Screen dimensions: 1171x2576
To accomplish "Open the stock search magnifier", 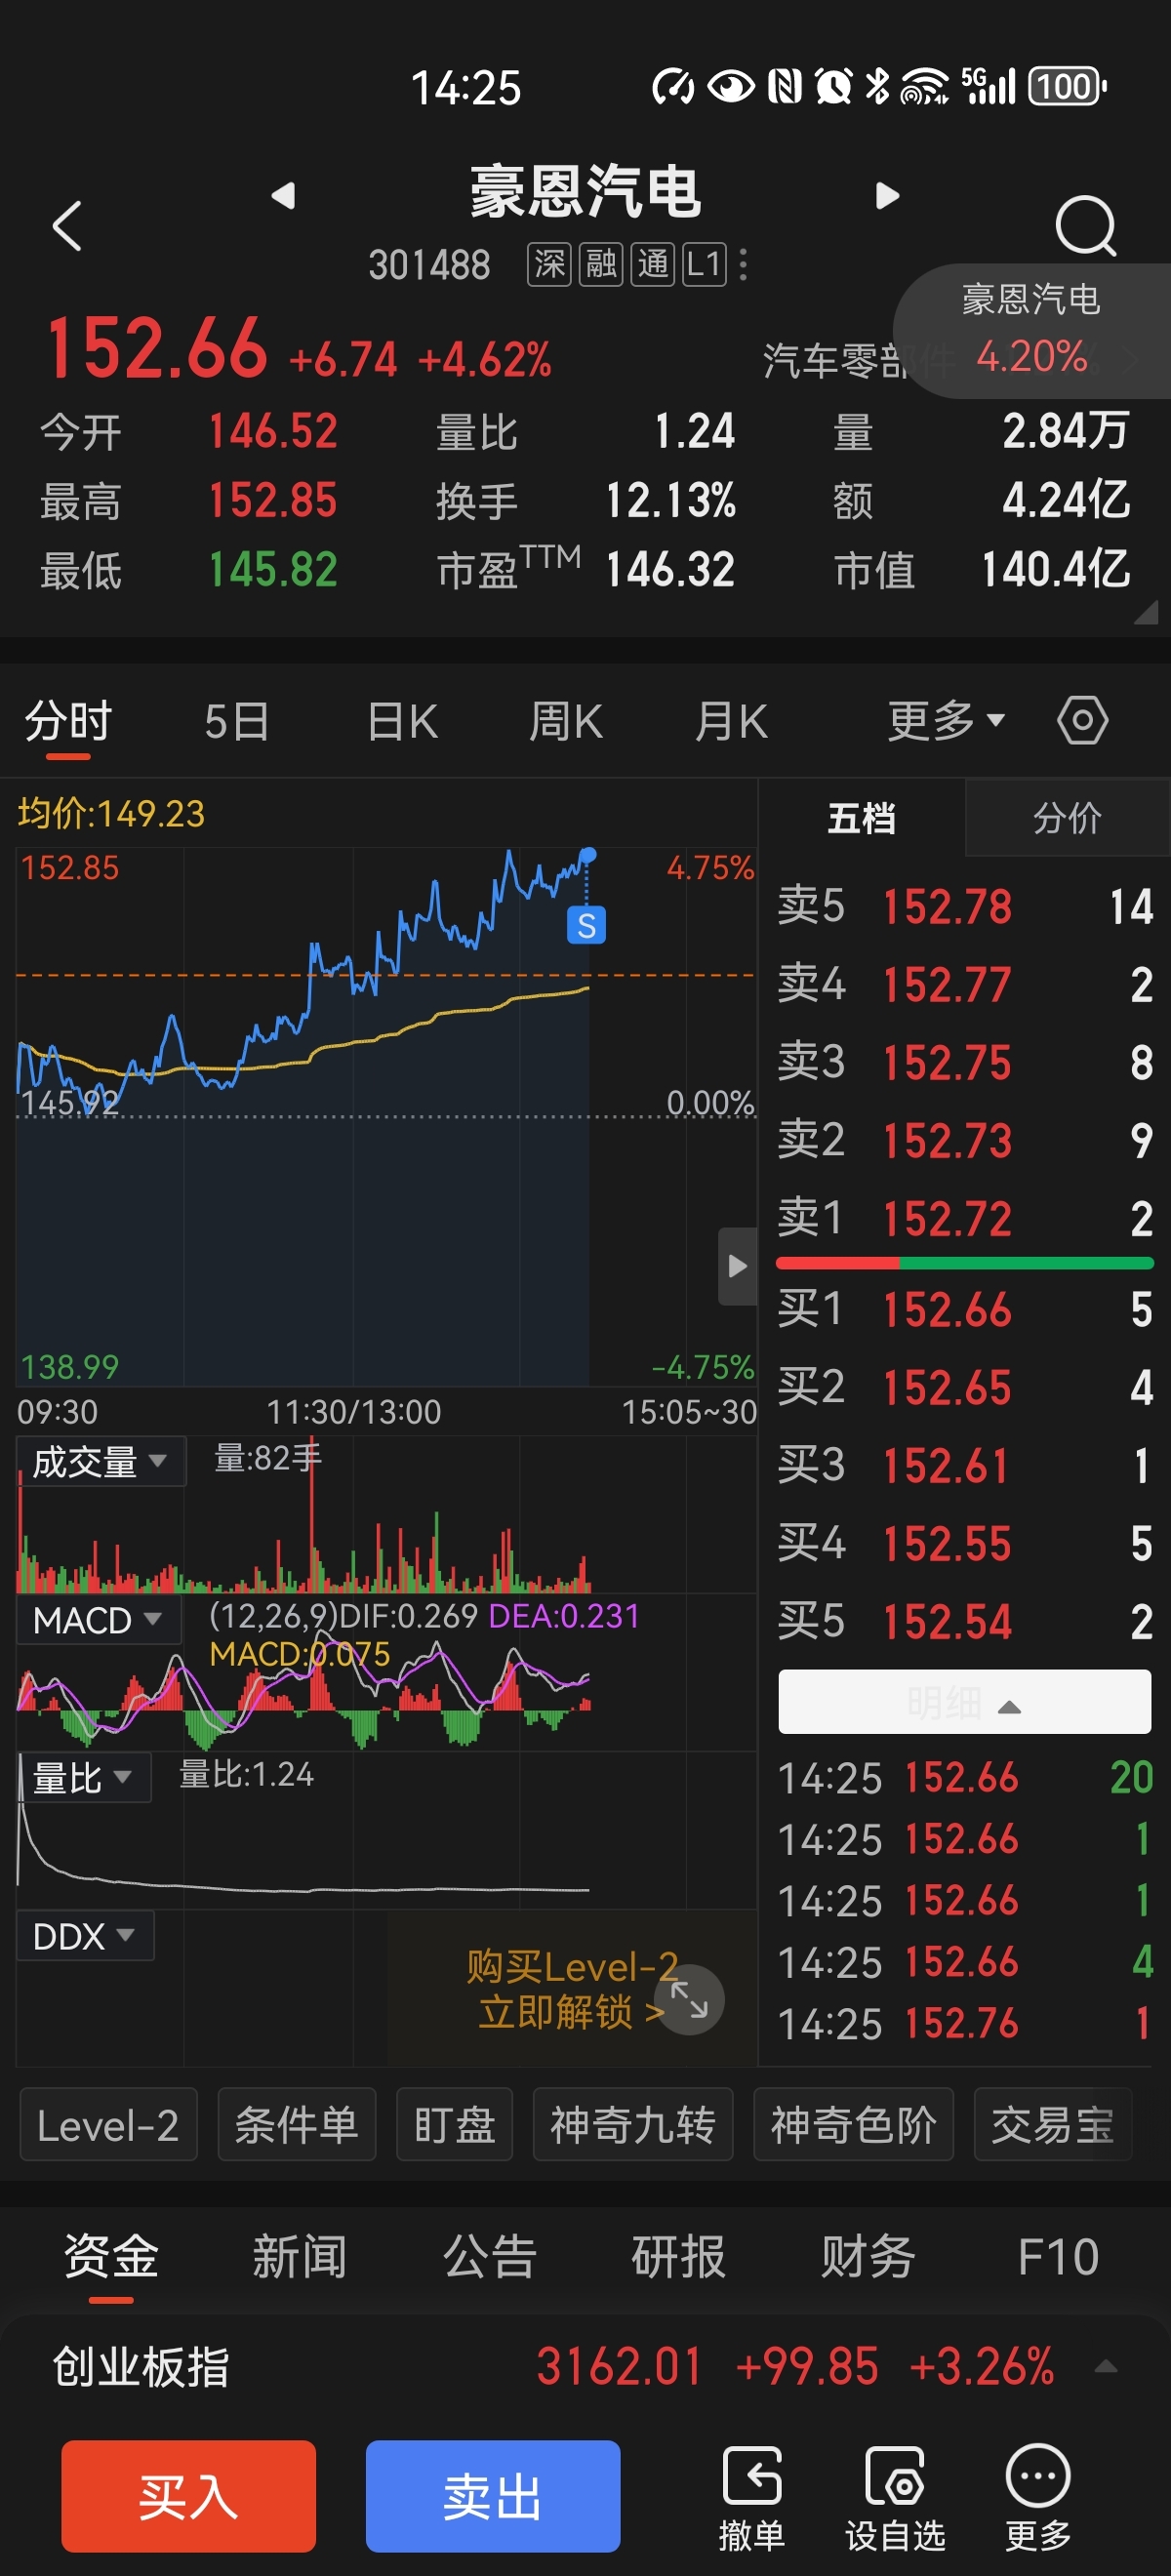I will point(1085,226).
